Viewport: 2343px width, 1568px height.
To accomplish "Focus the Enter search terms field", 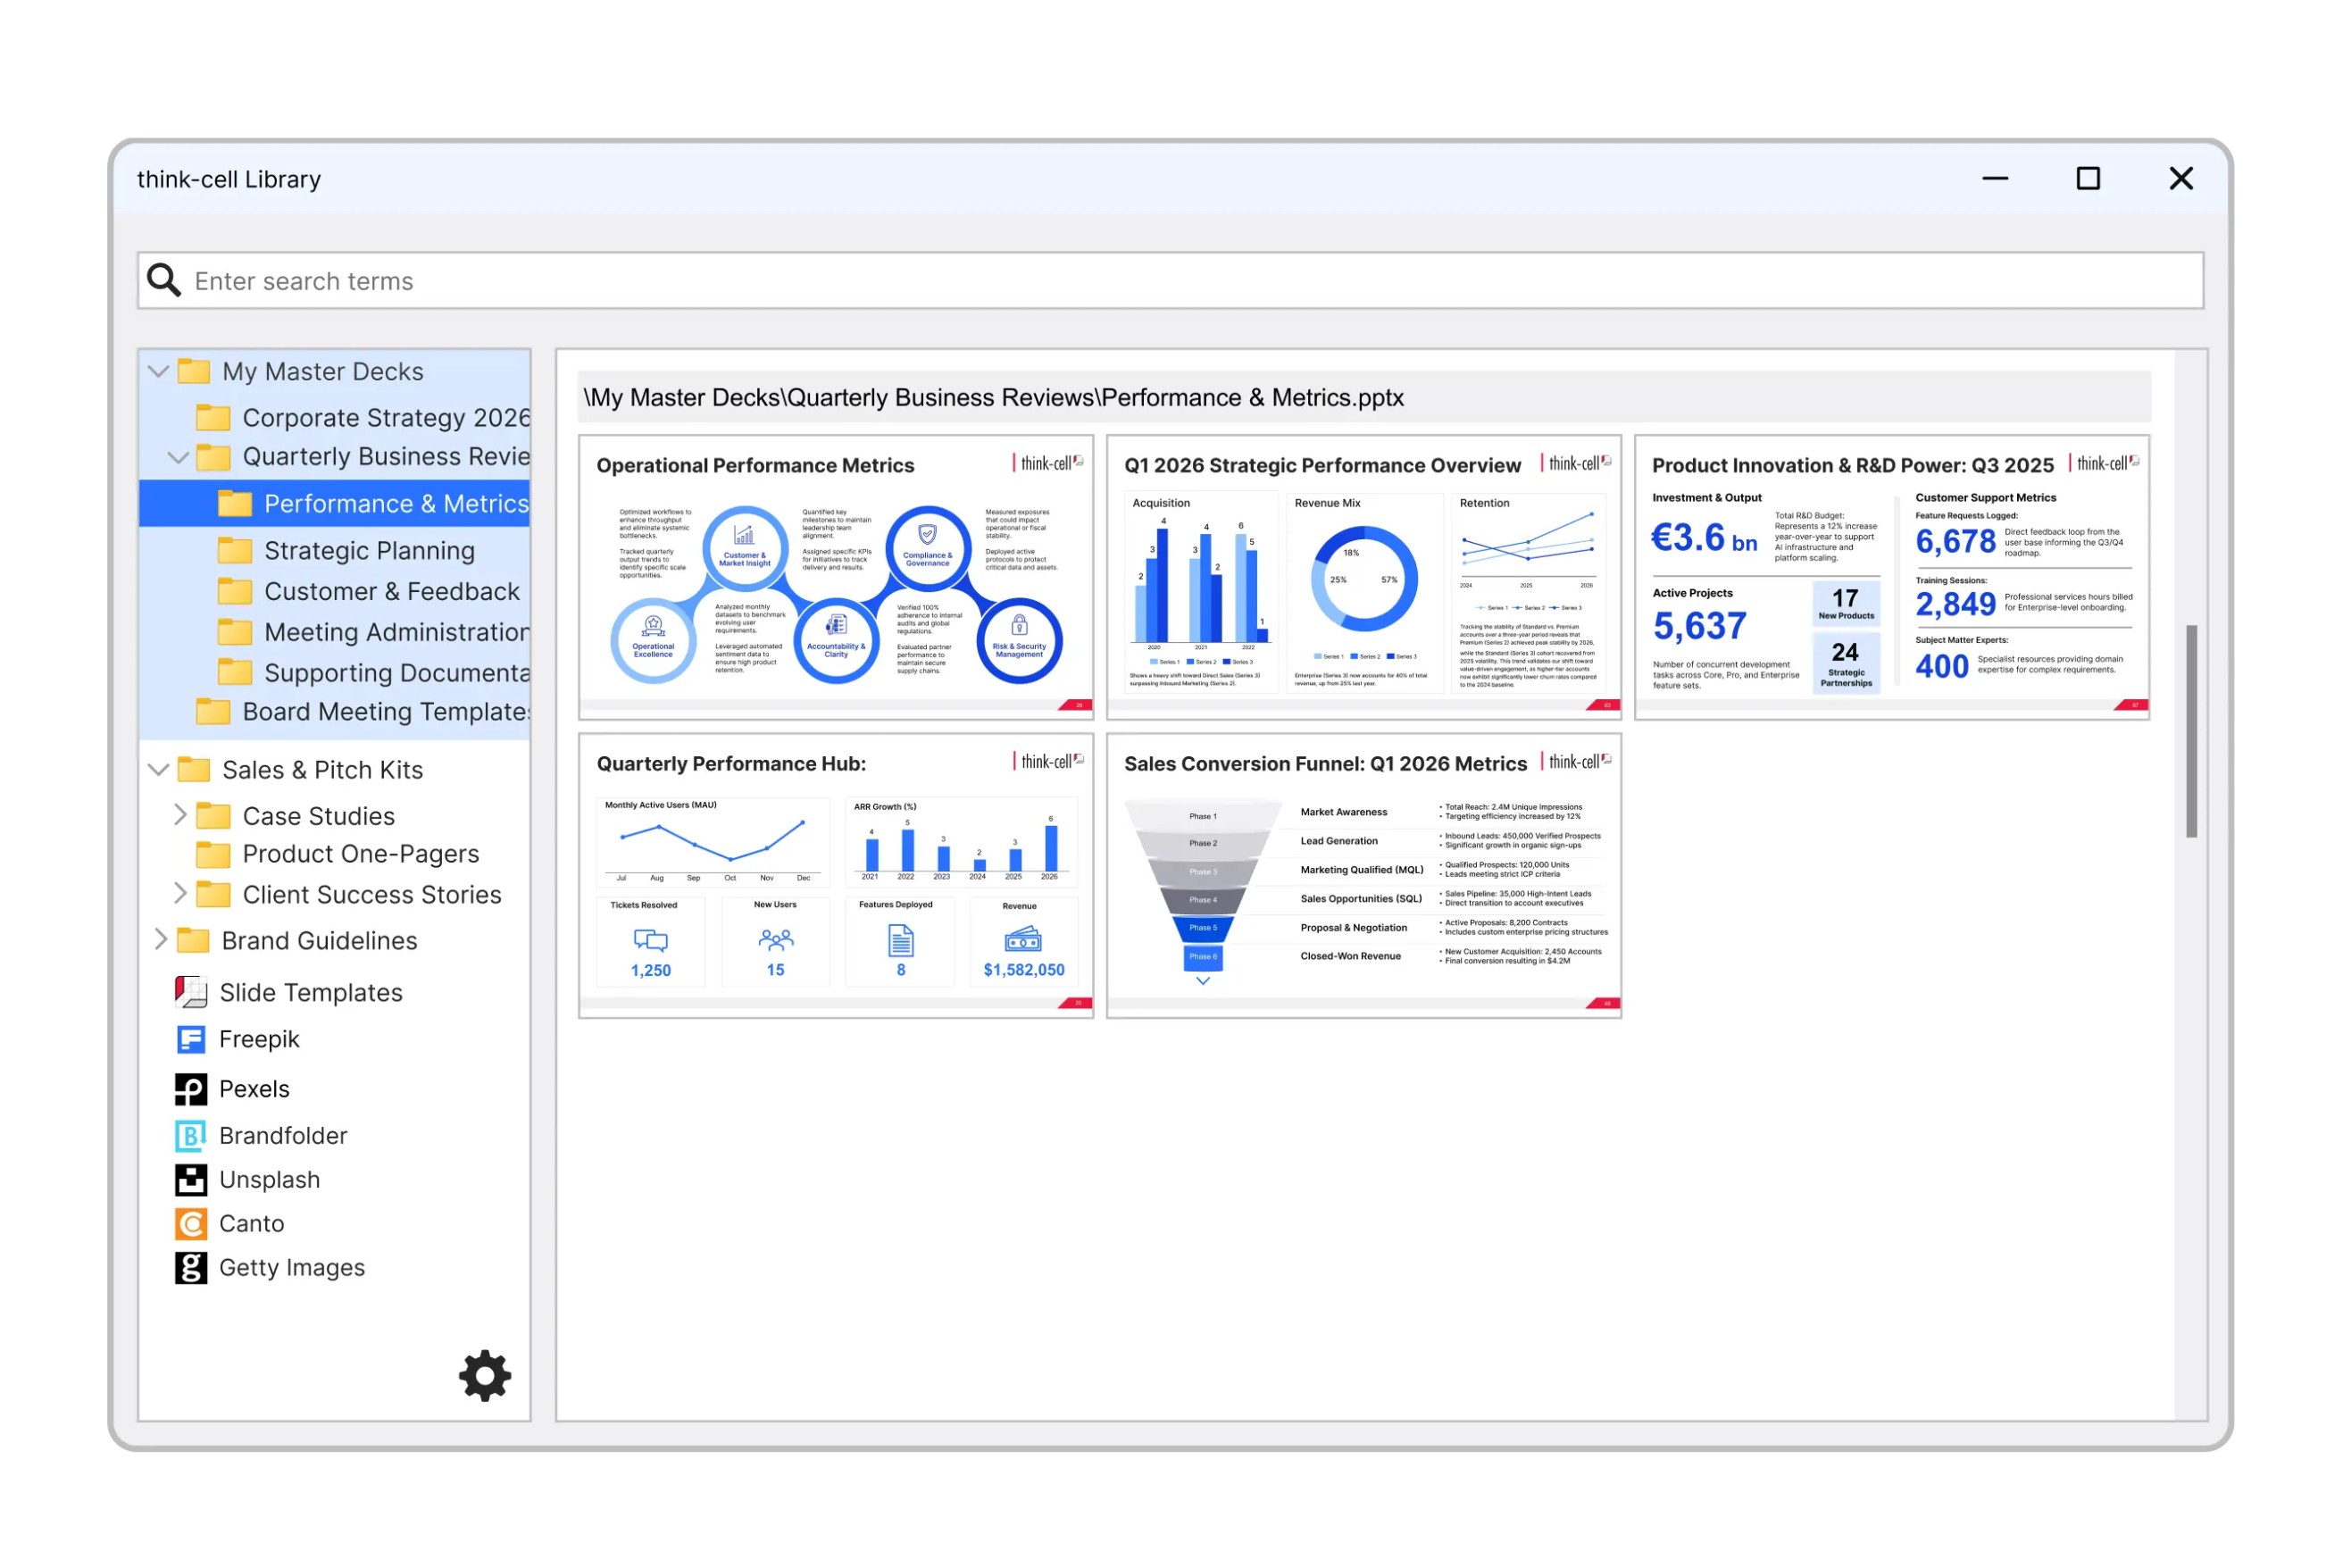I will point(1170,280).
